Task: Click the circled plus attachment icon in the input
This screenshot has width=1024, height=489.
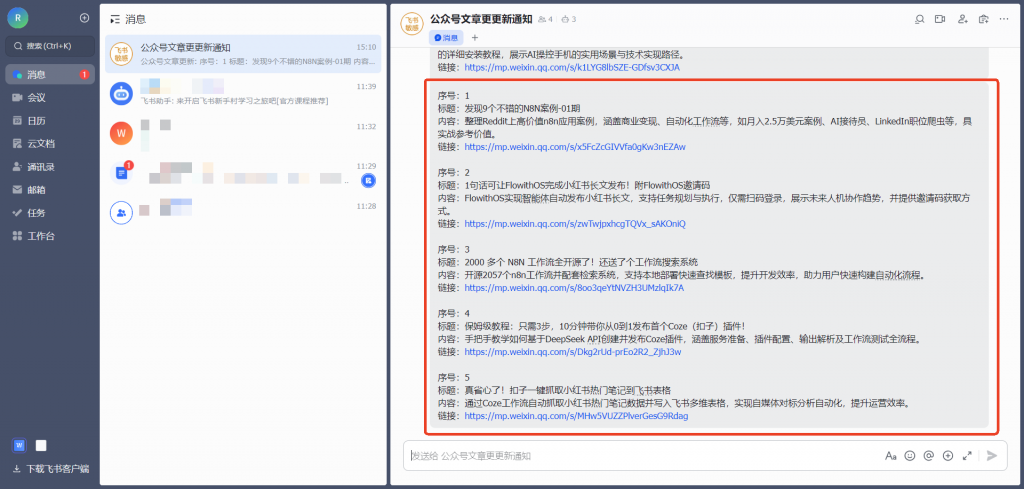Action: pos(948,456)
